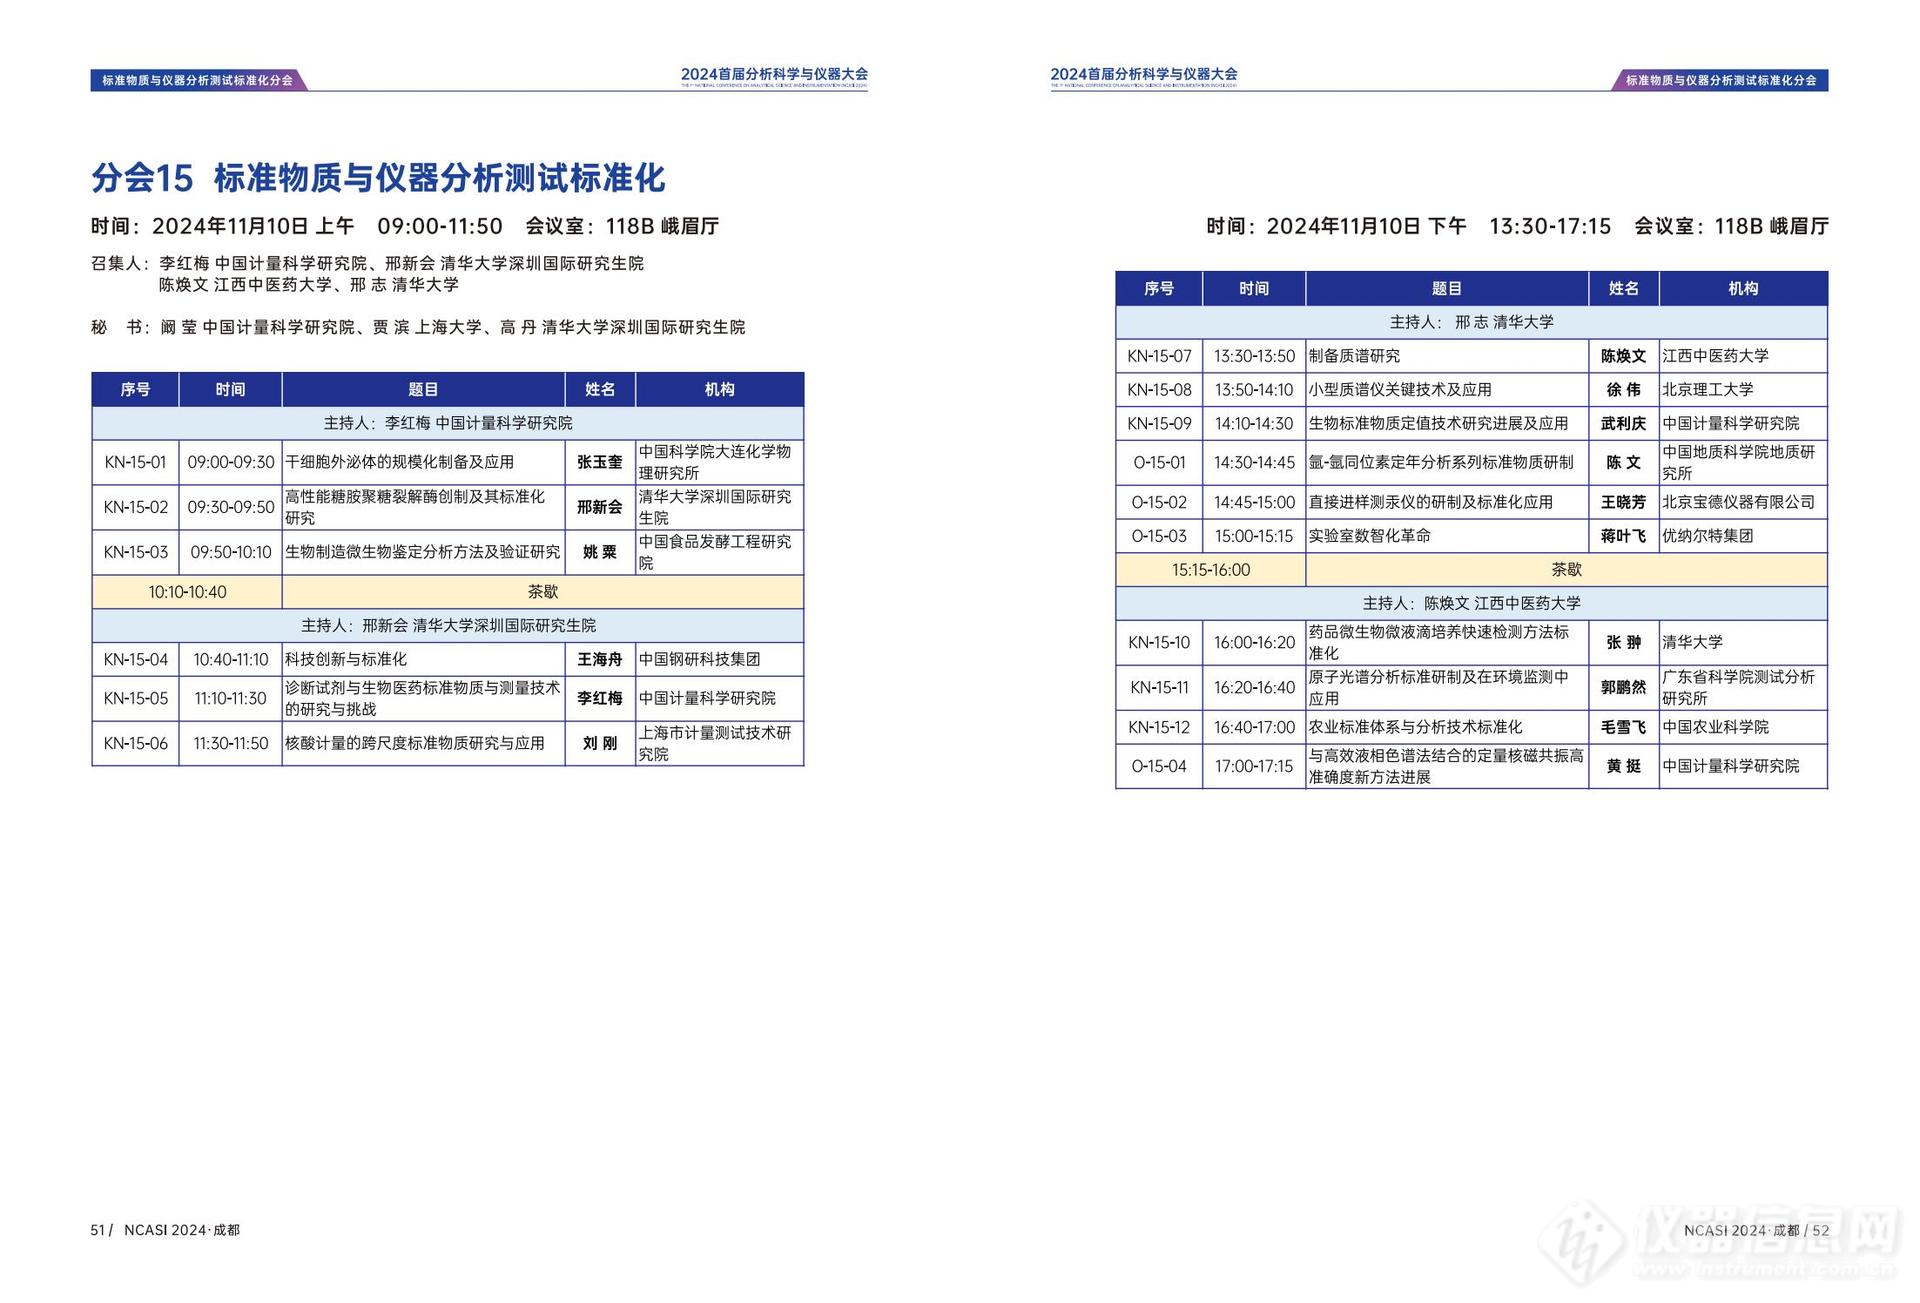Select speaker 邢新会 in name column
Image resolution: width=1920 pixels, height=1303 pixels.
tap(600, 507)
